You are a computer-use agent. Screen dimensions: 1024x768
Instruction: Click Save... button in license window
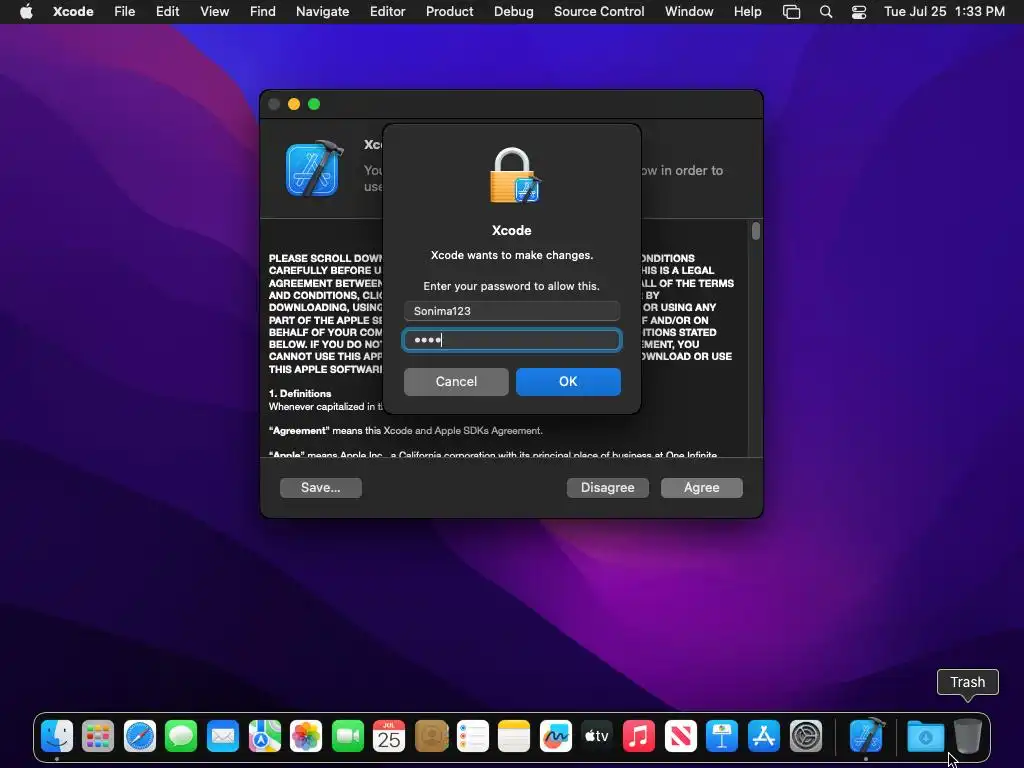point(321,488)
